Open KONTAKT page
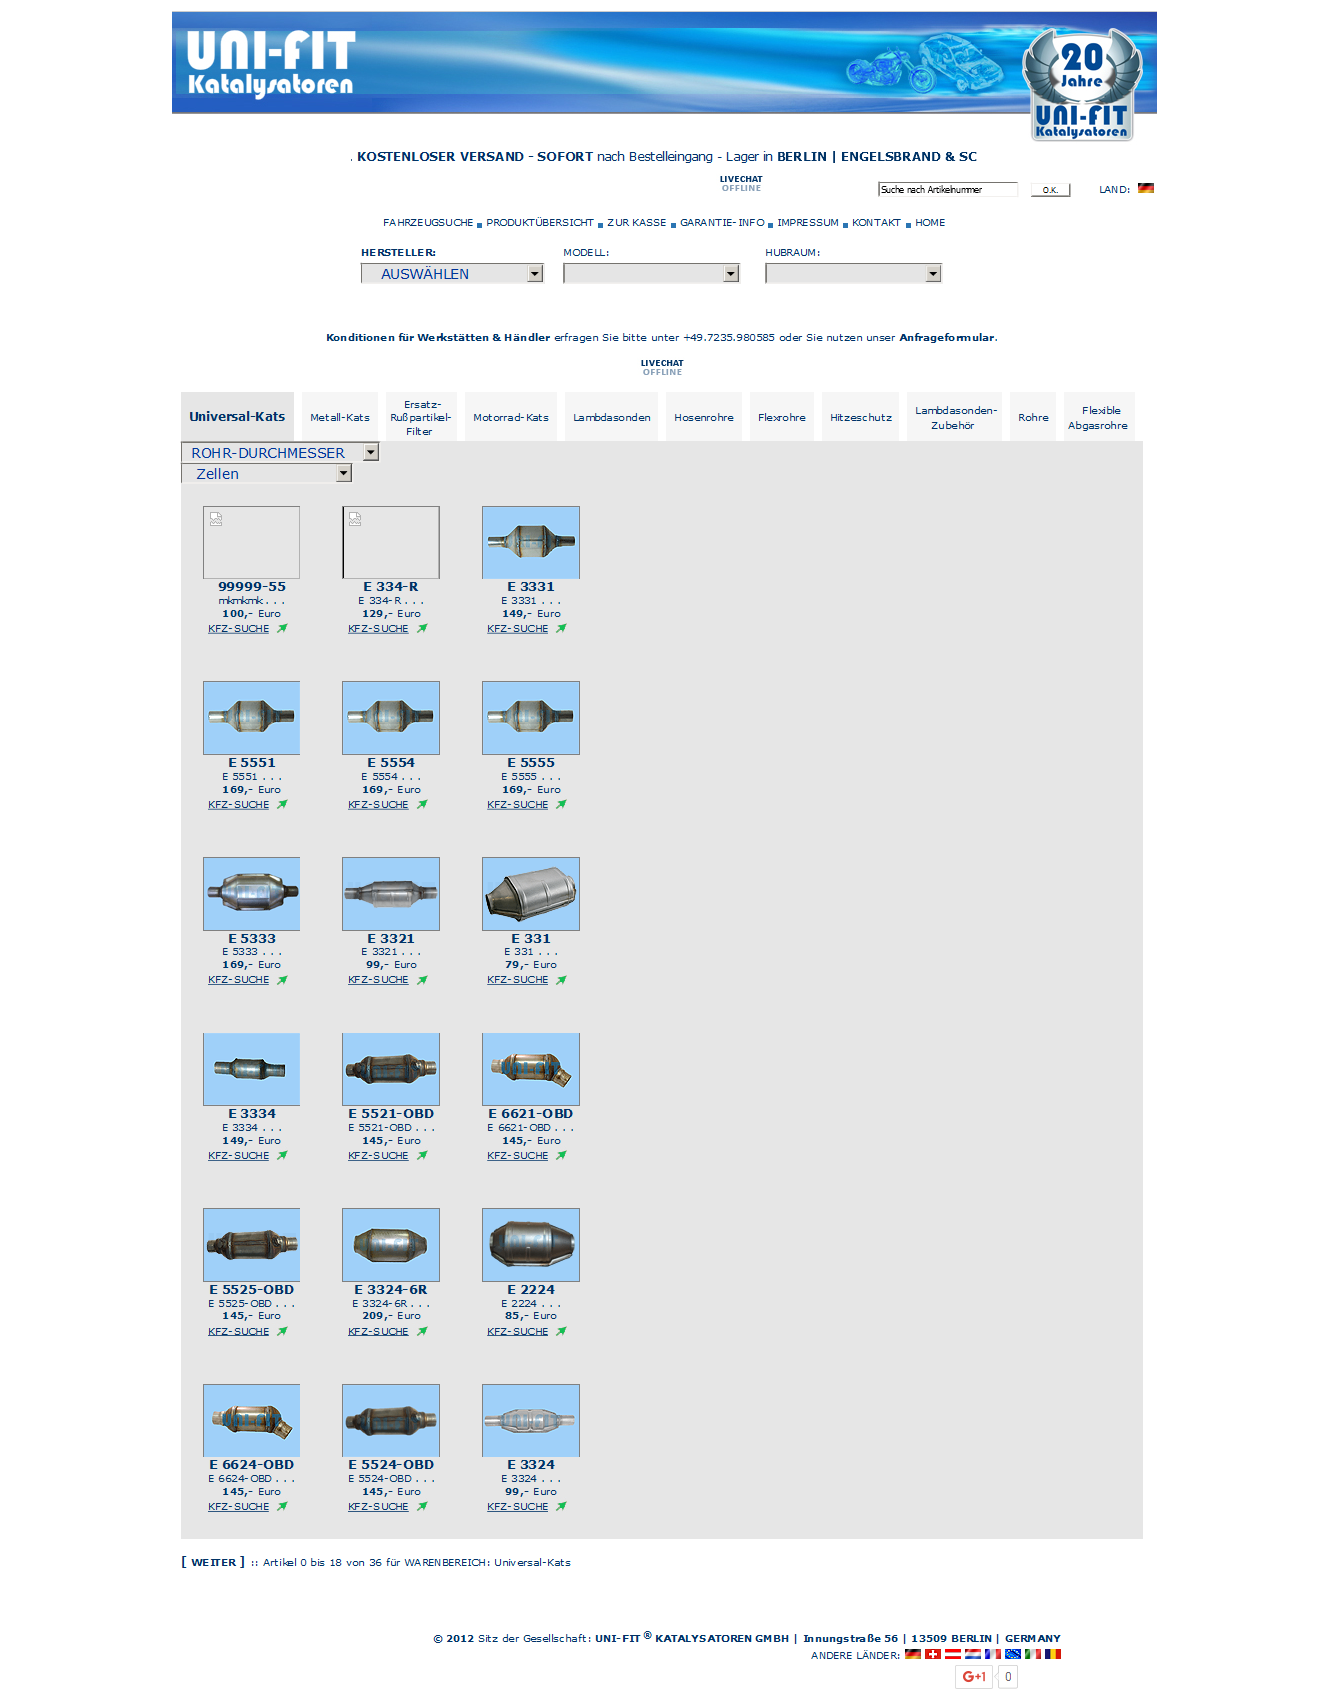Viewport: 1328px width, 1700px height. (876, 223)
